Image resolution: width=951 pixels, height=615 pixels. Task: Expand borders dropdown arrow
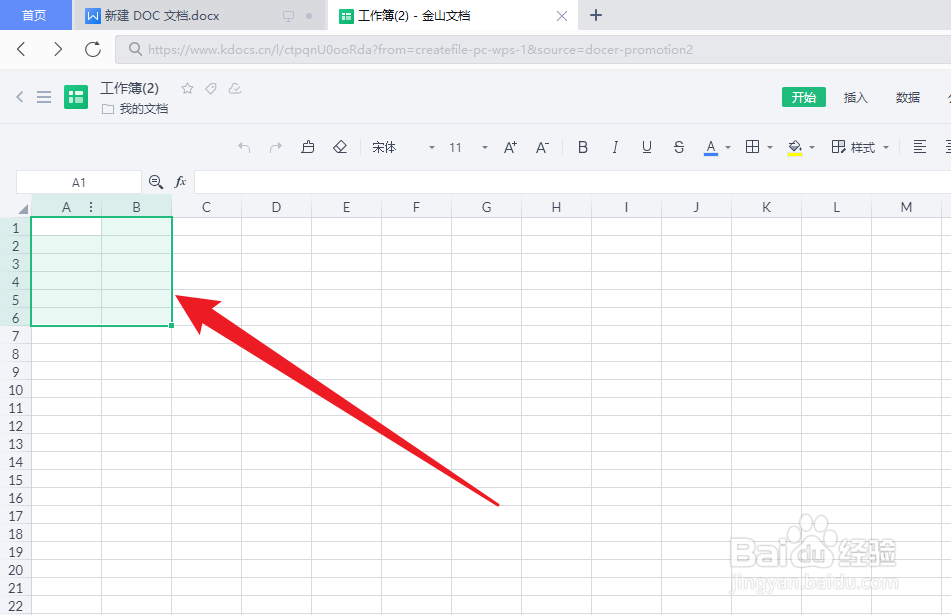(x=770, y=147)
